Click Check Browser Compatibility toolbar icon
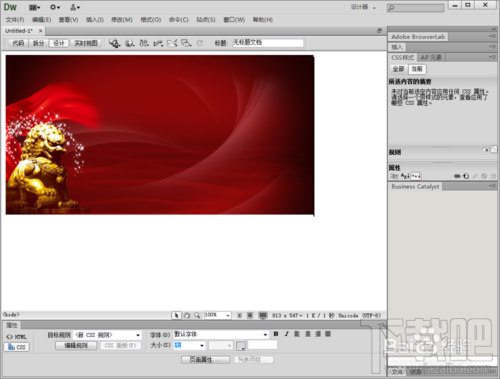The image size is (500, 379). pyautogui.click(x=172, y=43)
